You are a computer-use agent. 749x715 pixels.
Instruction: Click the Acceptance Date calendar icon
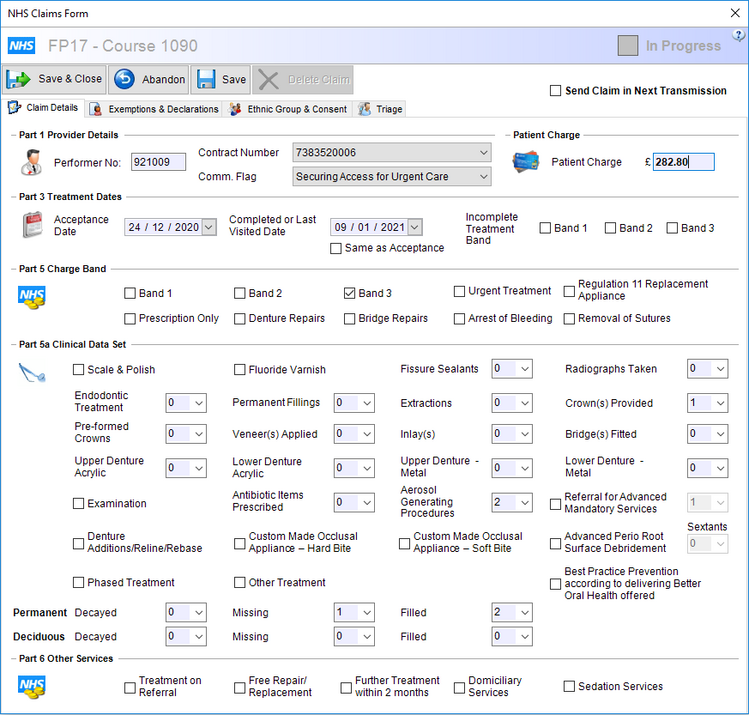pos(32,225)
